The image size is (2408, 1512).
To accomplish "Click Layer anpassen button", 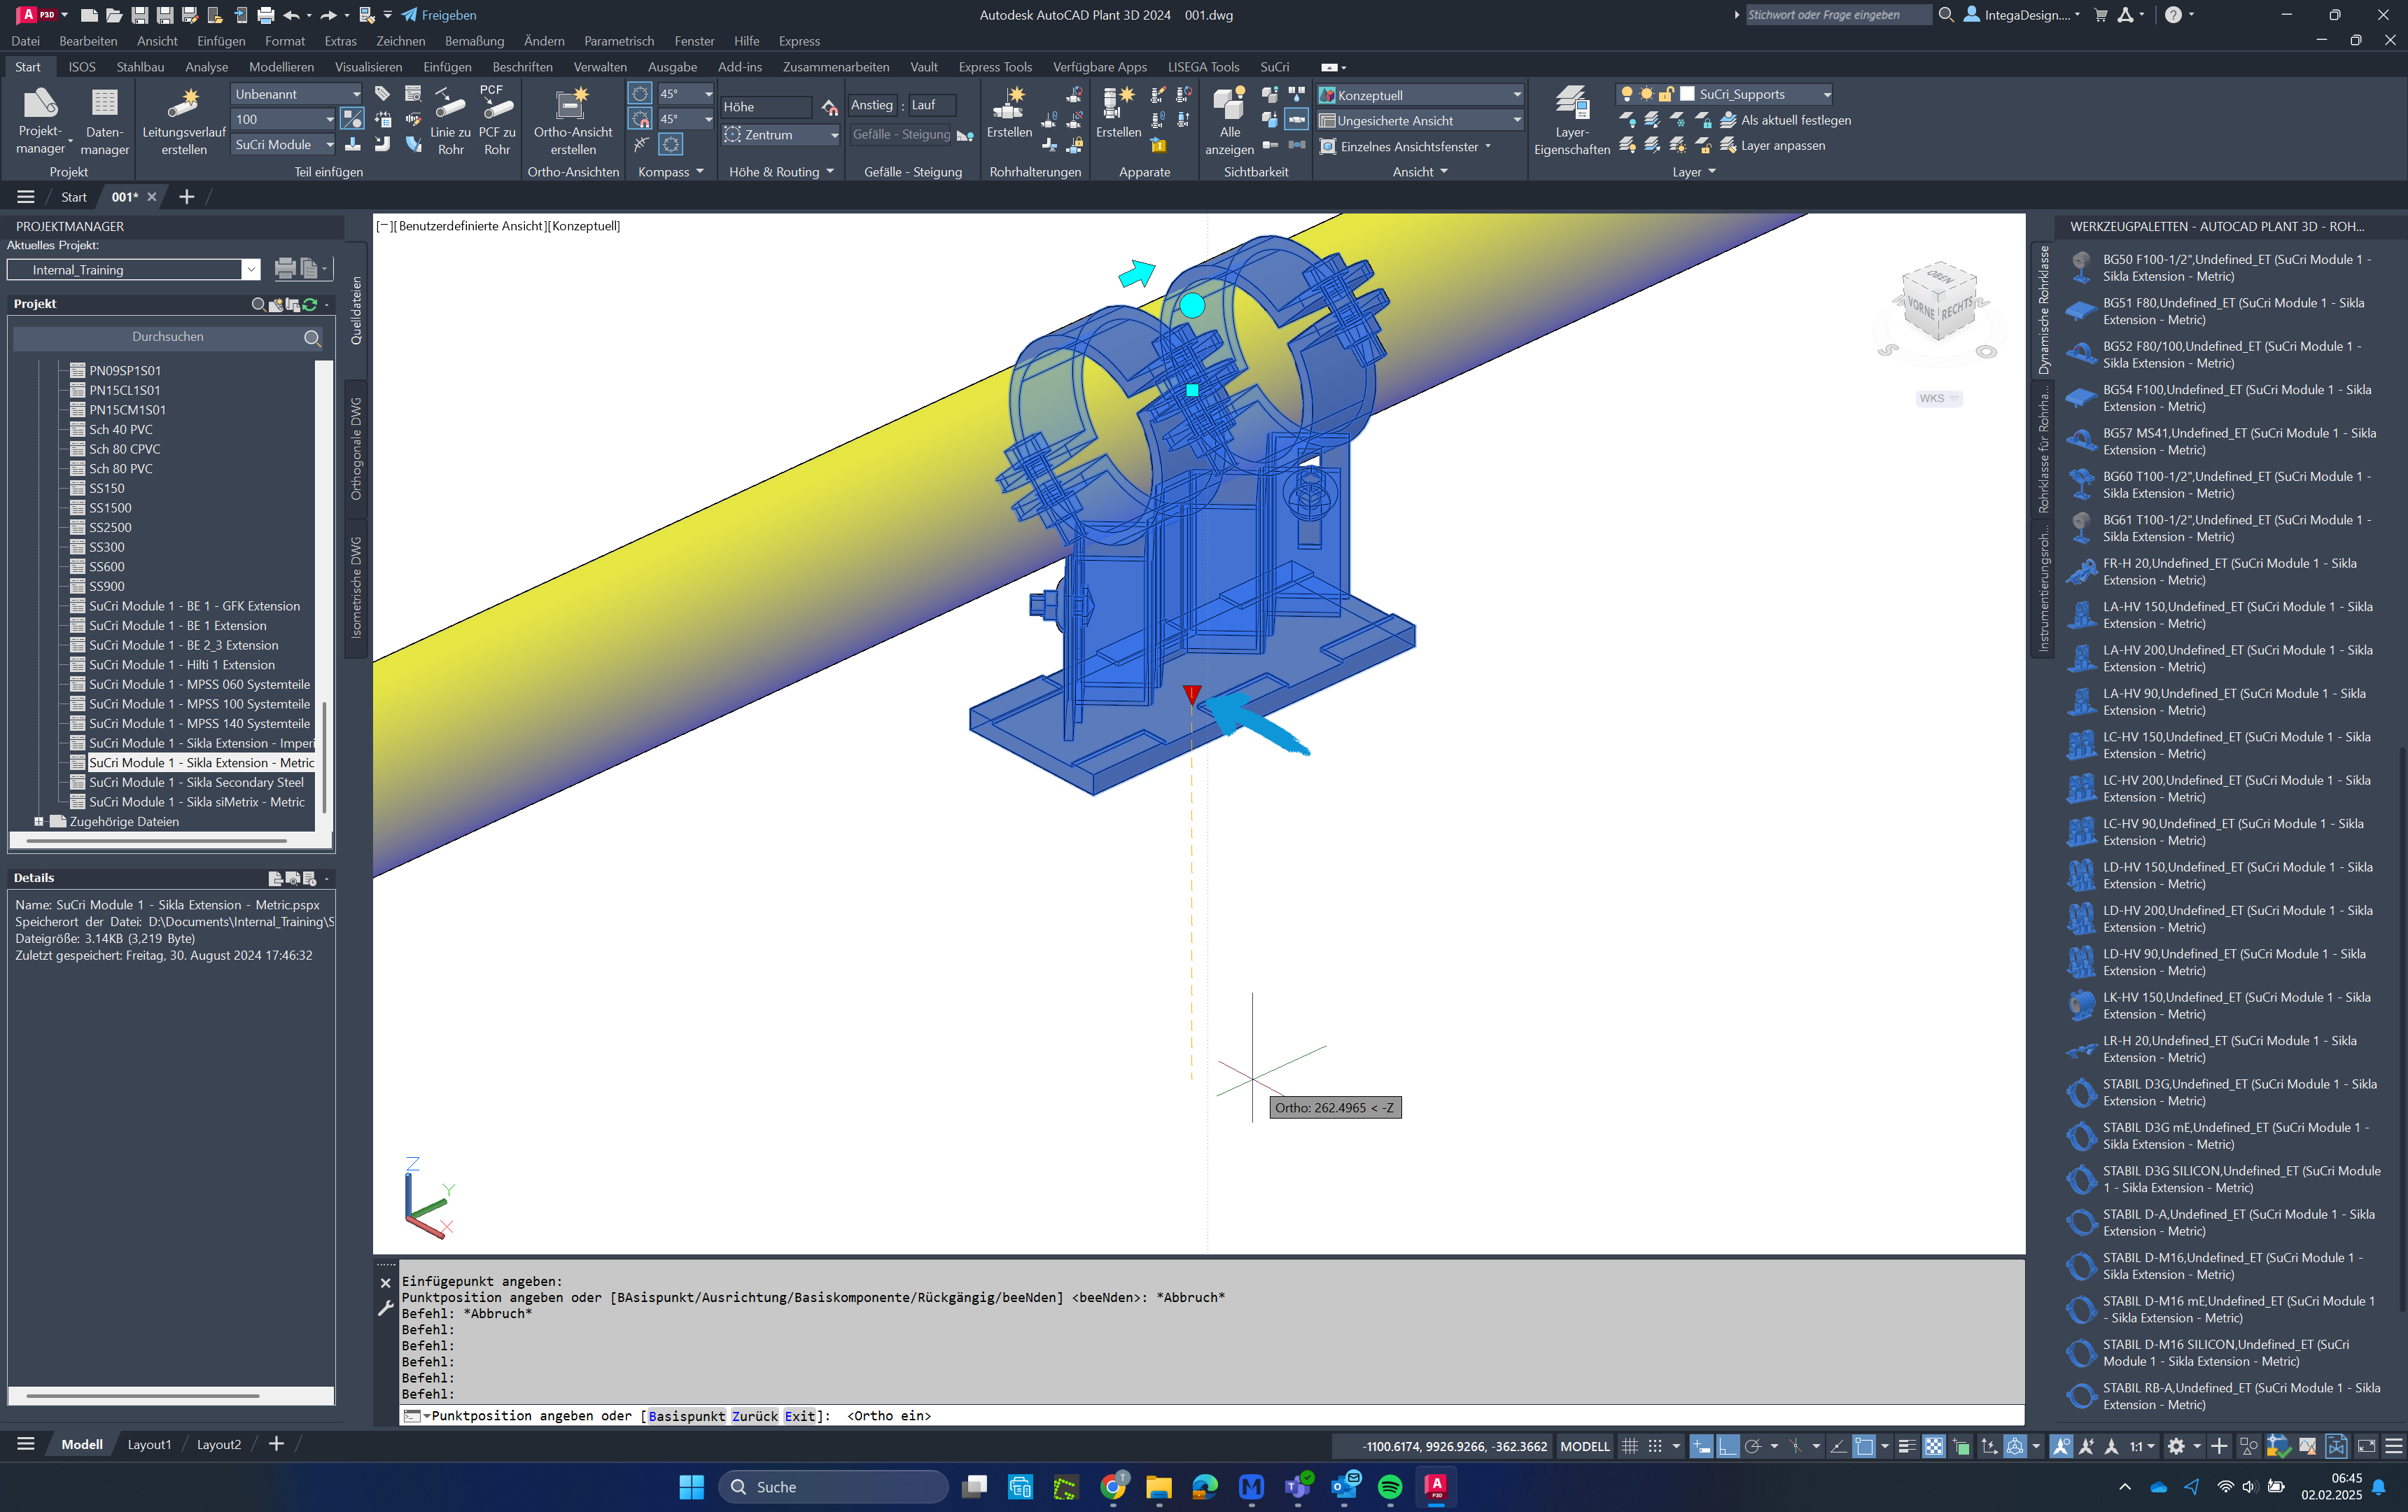I will coord(1772,145).
